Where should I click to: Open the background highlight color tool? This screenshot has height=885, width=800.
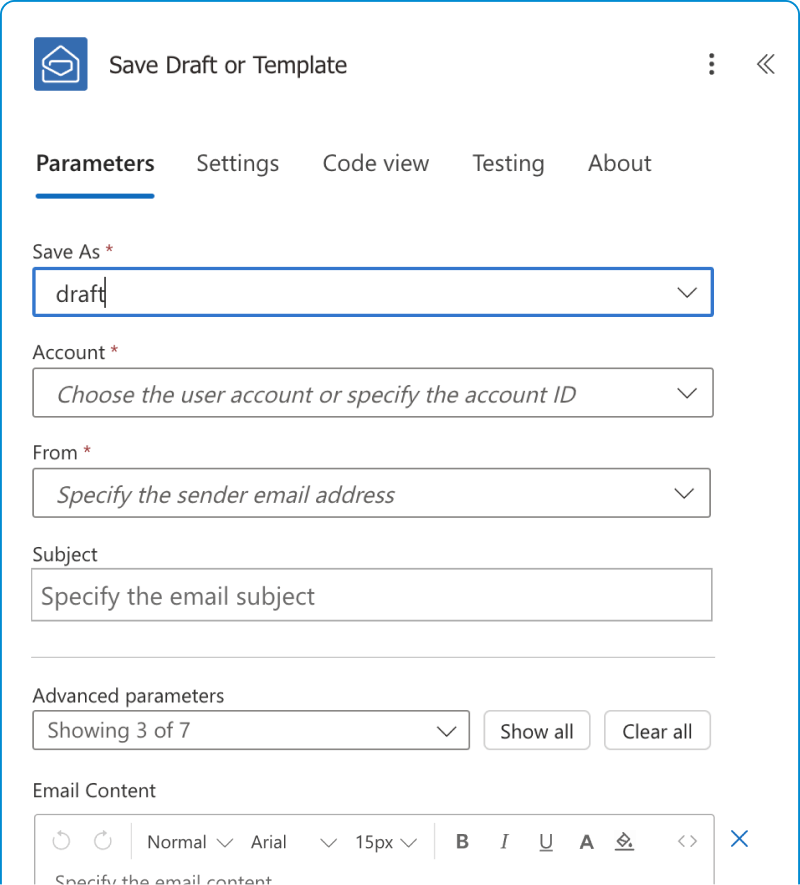coord(625,842)
